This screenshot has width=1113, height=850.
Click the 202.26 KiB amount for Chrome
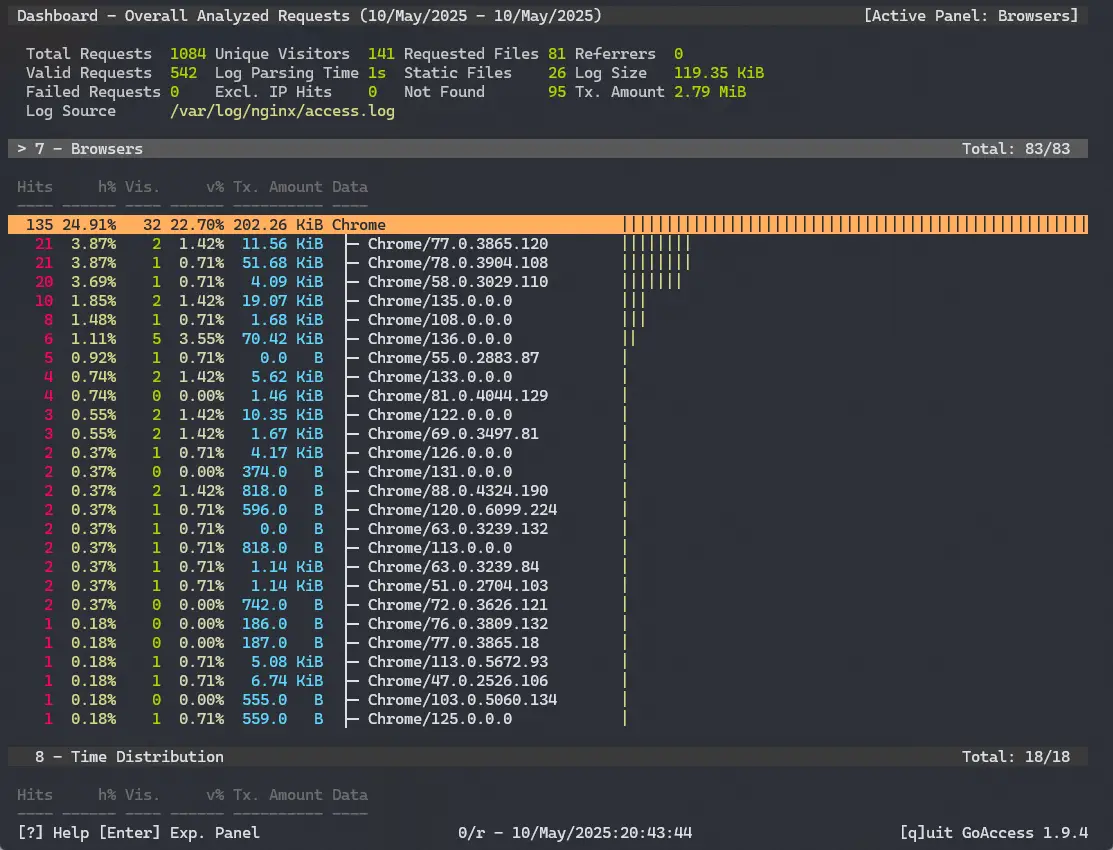(278, 224)
